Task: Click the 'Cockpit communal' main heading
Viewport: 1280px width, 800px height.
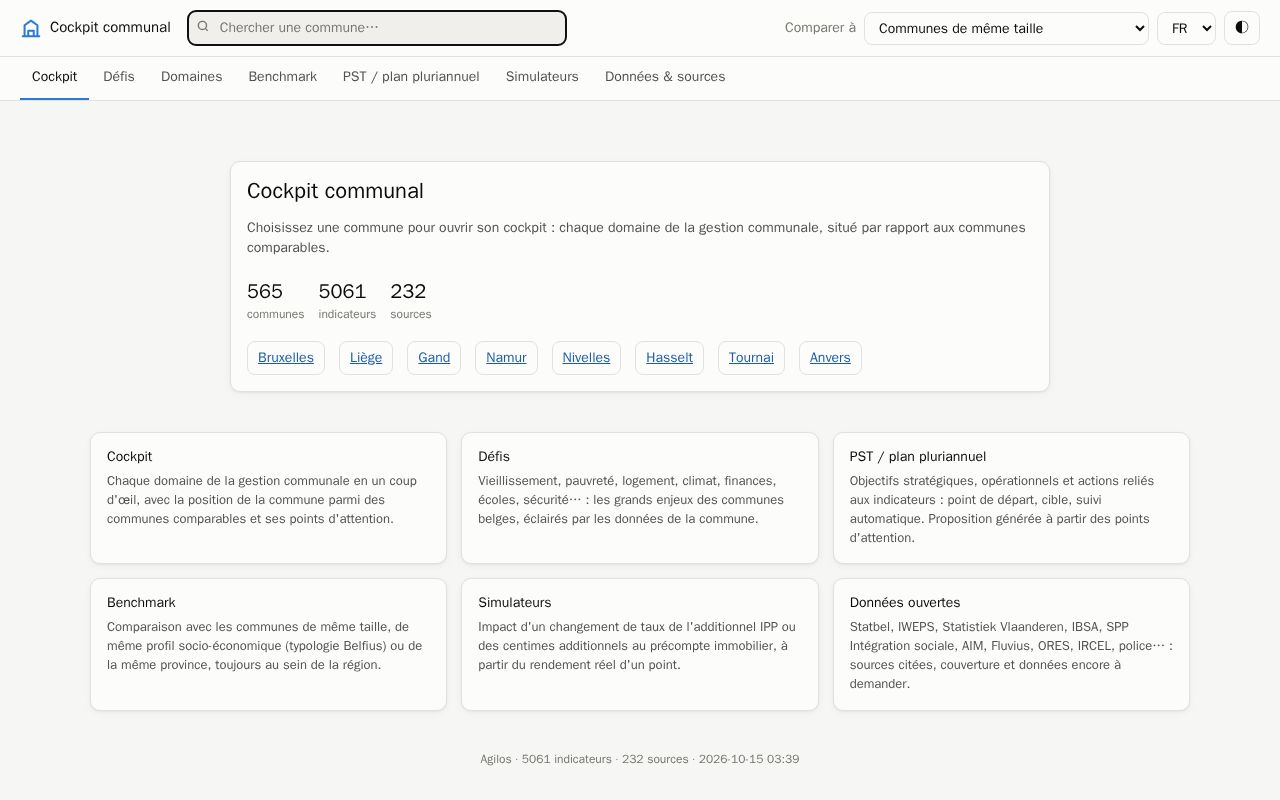Action: (335, 191)
